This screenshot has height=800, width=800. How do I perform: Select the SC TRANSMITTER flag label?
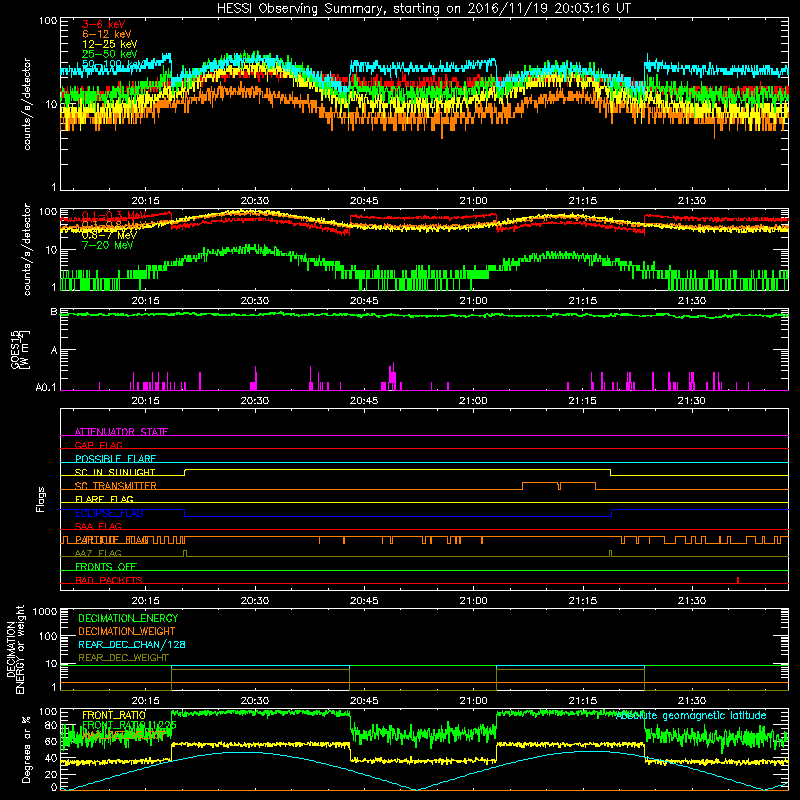pyautogui.click(x=116, y=486)
